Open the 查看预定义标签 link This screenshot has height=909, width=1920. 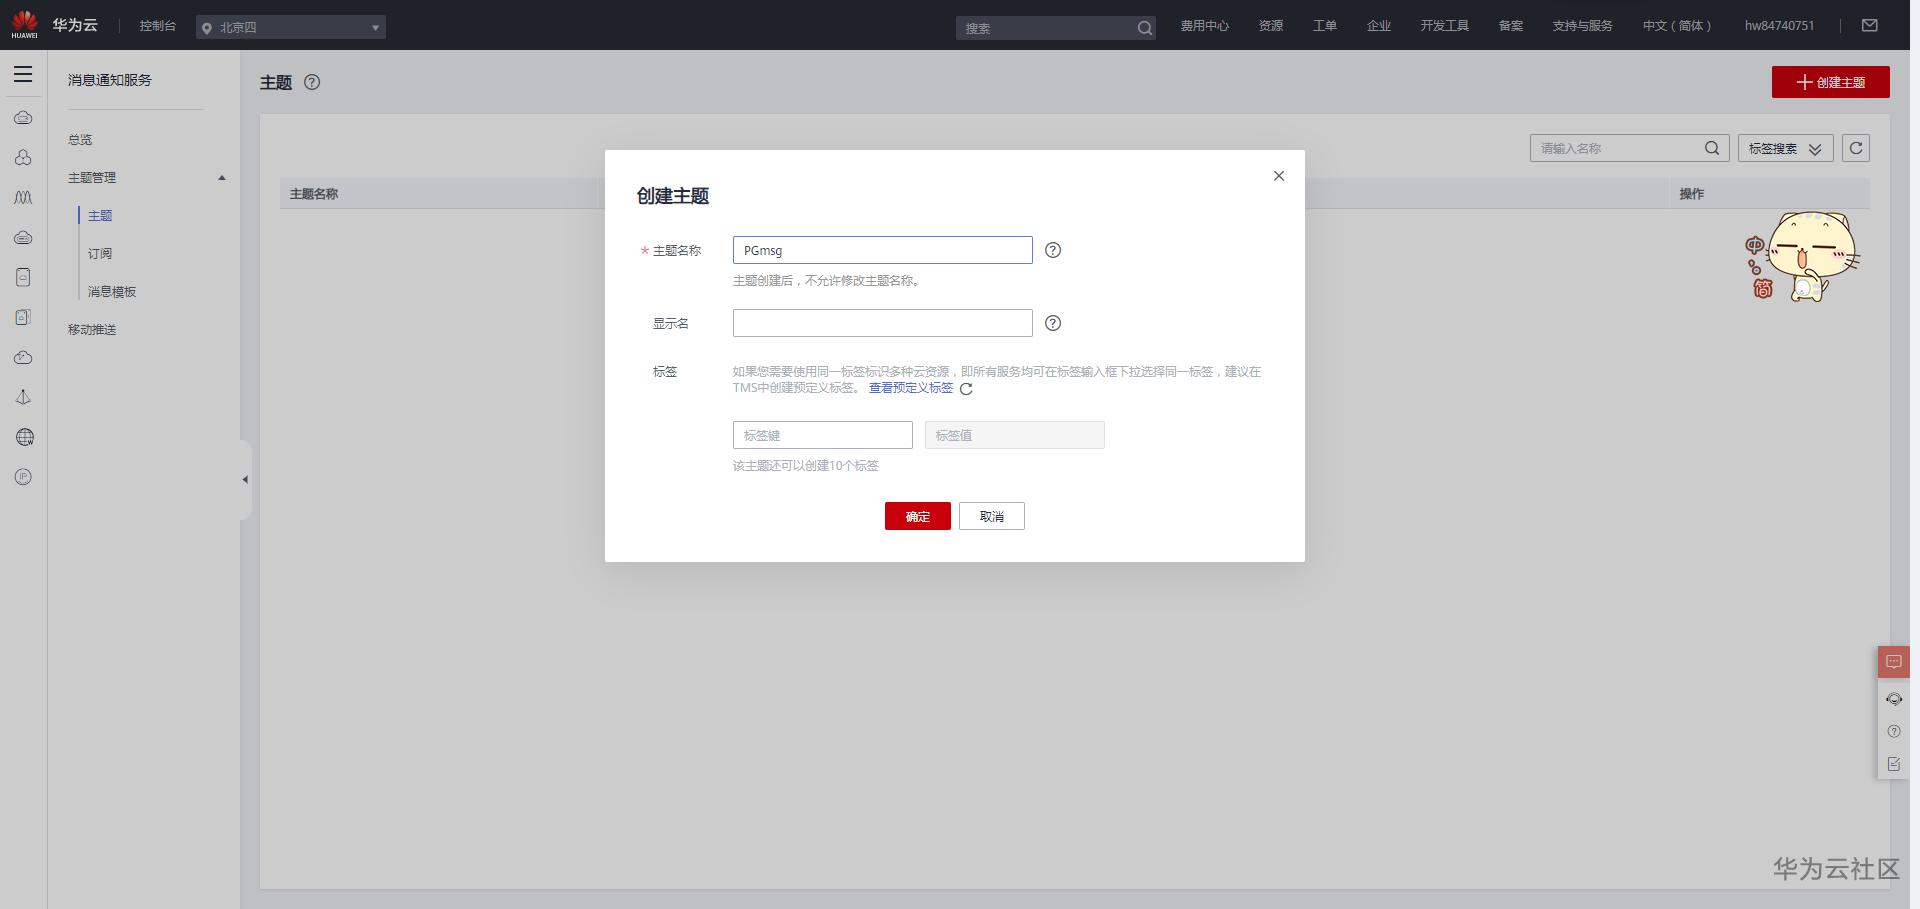(x=911, y=388)
